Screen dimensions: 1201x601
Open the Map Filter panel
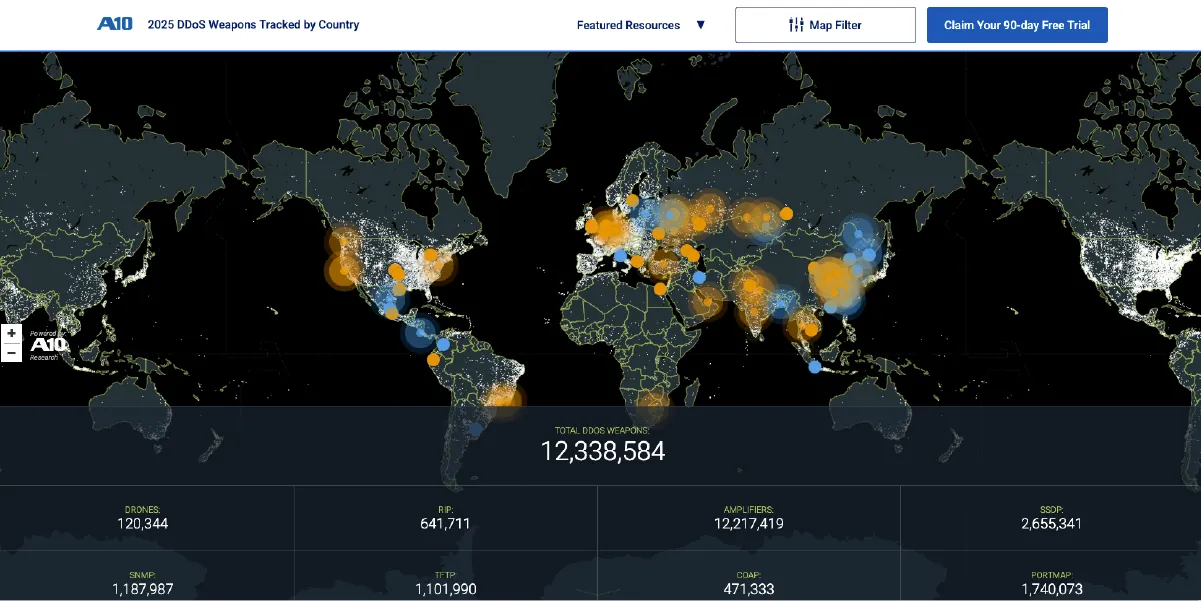(825, 25)
